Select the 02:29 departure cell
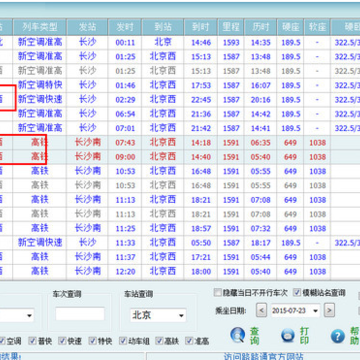The width and height of the screenshot is (360, 360). tap(125, 100)
